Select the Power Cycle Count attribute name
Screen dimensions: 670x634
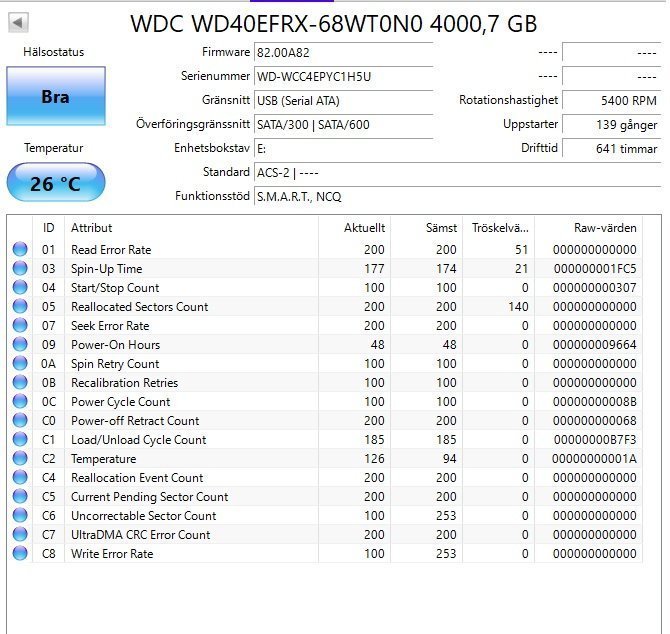point(120,402)
